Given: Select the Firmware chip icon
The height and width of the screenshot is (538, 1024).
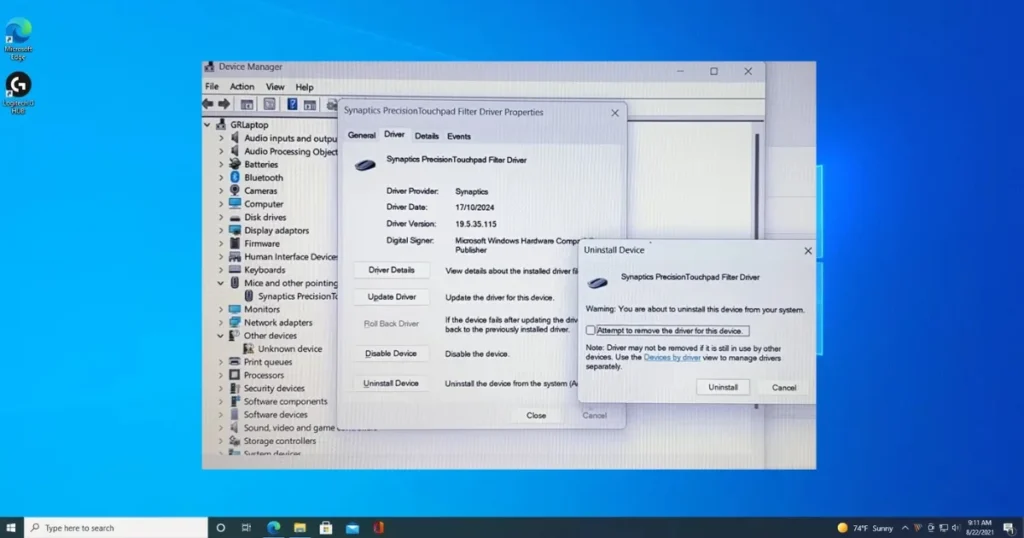Looking at the screenshot, I should pyautogui.click(x=235, y=243).
